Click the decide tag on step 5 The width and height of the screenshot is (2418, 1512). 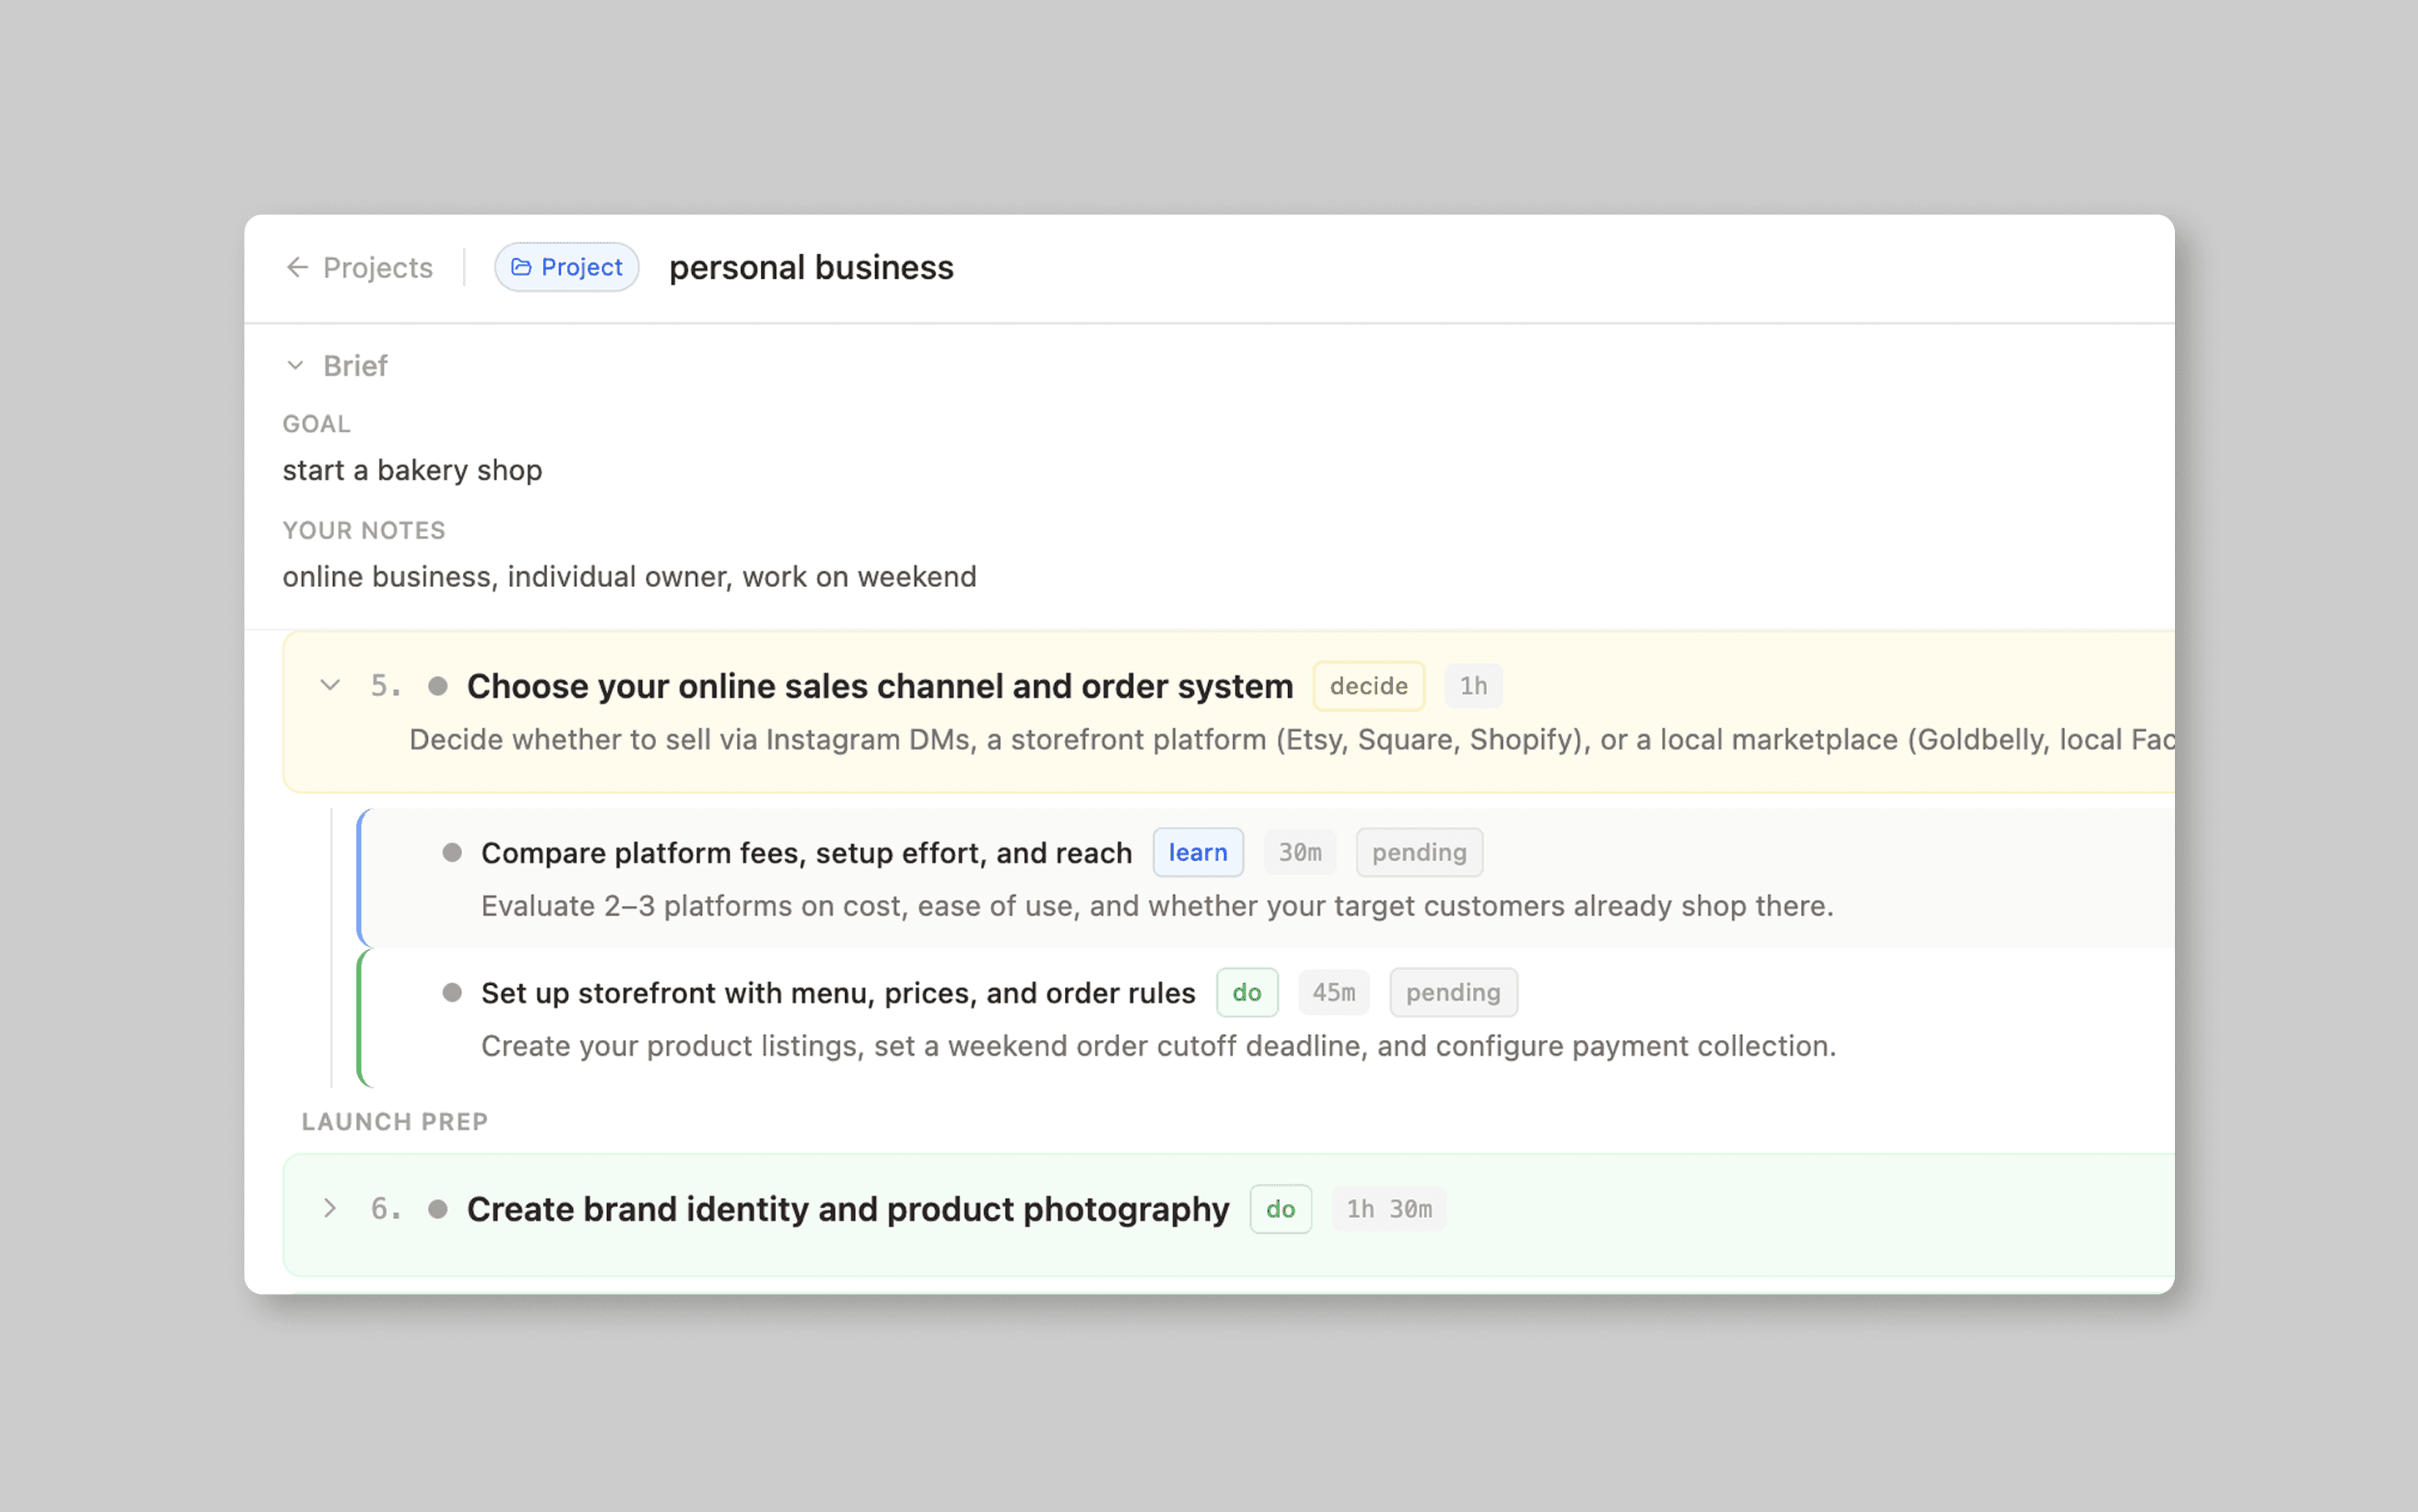click(x=1368, y=686)
